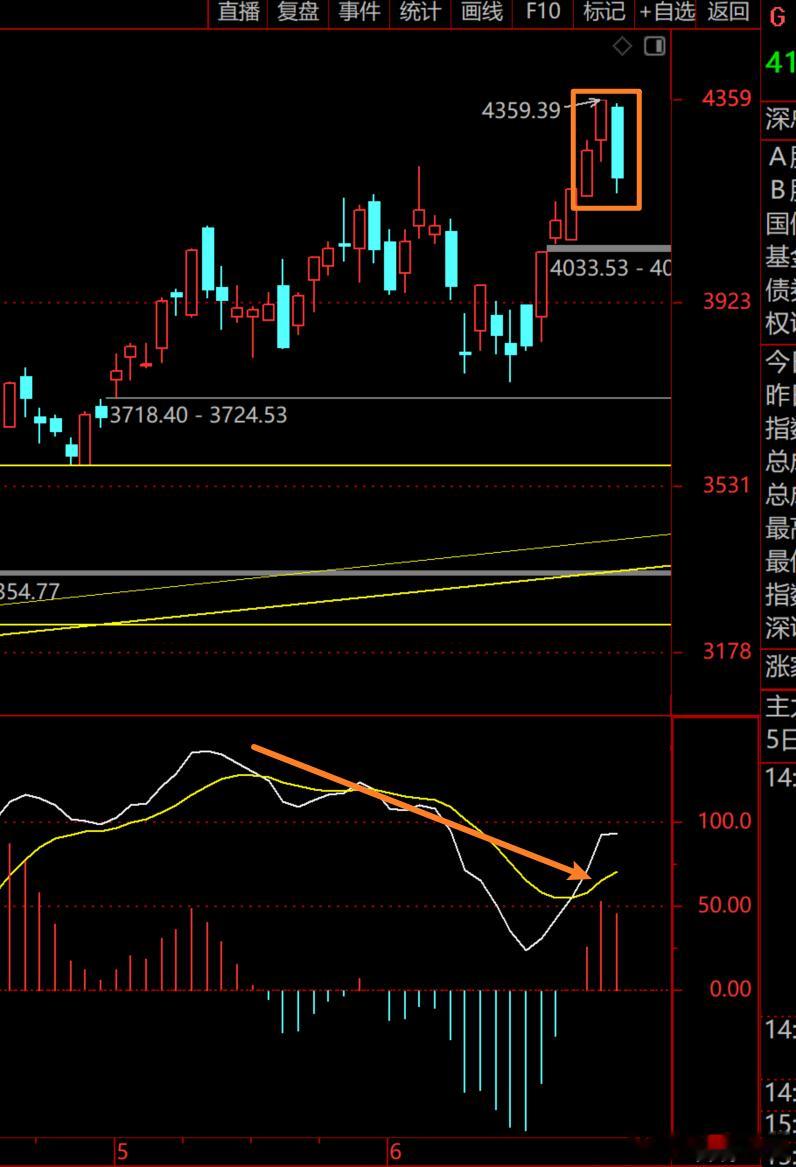796x1167 pixels.
Task: Open the 直播 live broadcast tab
Action: pyautogui.click(x=239, y=12)
